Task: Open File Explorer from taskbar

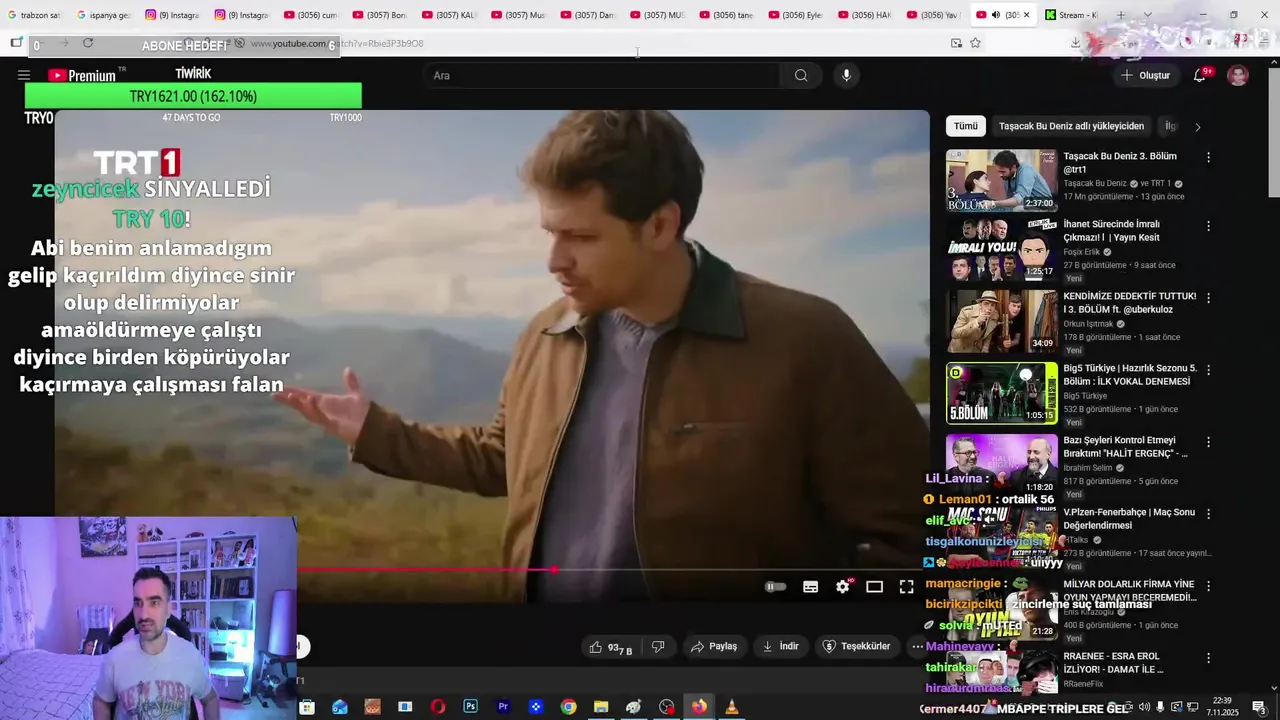Action: point(600,707)
